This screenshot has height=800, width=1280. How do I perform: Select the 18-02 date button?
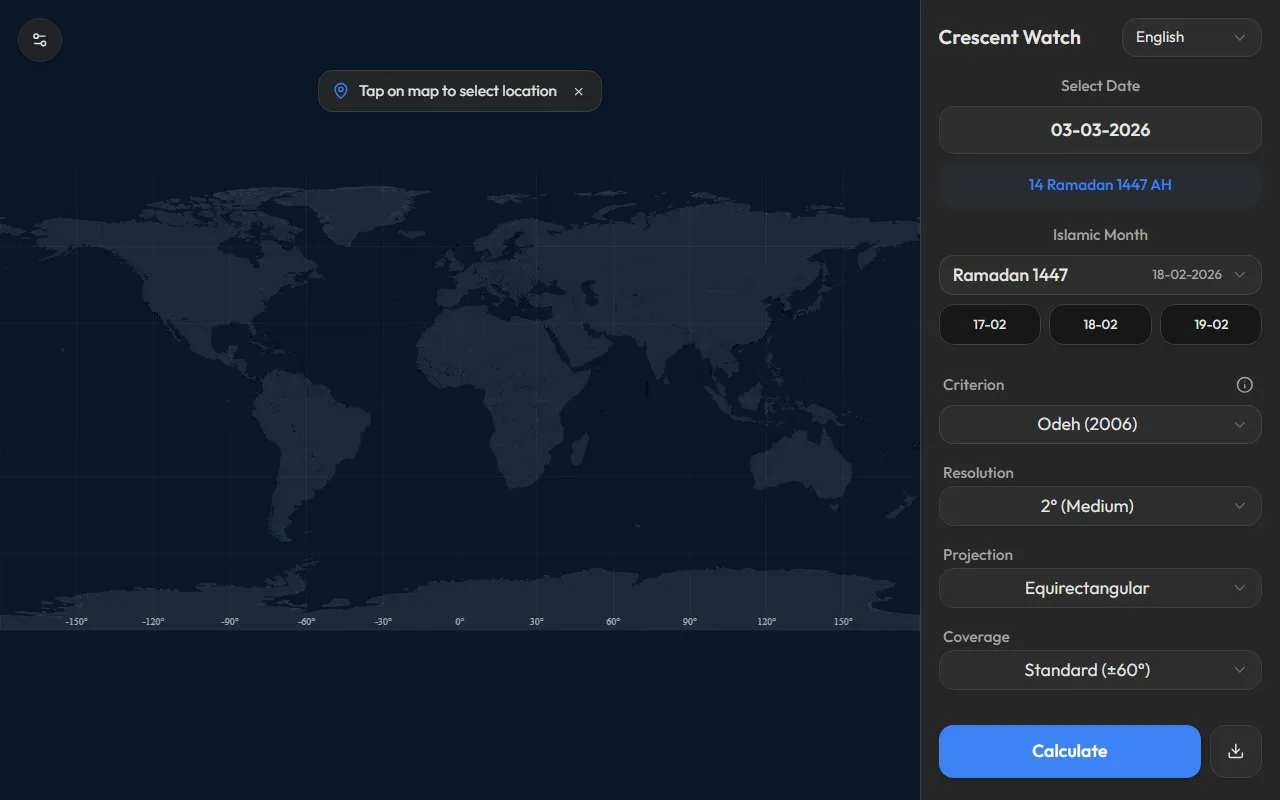pyautogui.click(x=1100, y=325)
